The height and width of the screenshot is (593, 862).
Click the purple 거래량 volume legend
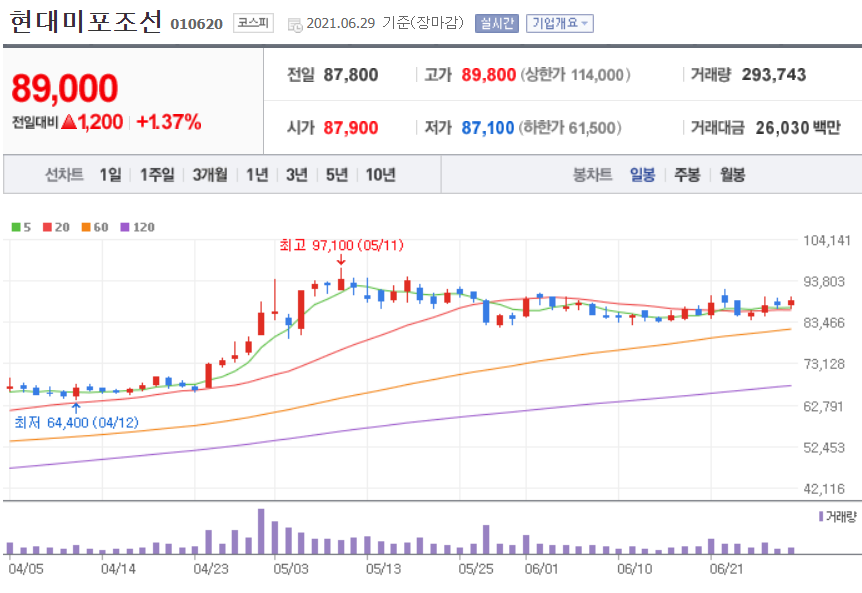click(837, 517)
